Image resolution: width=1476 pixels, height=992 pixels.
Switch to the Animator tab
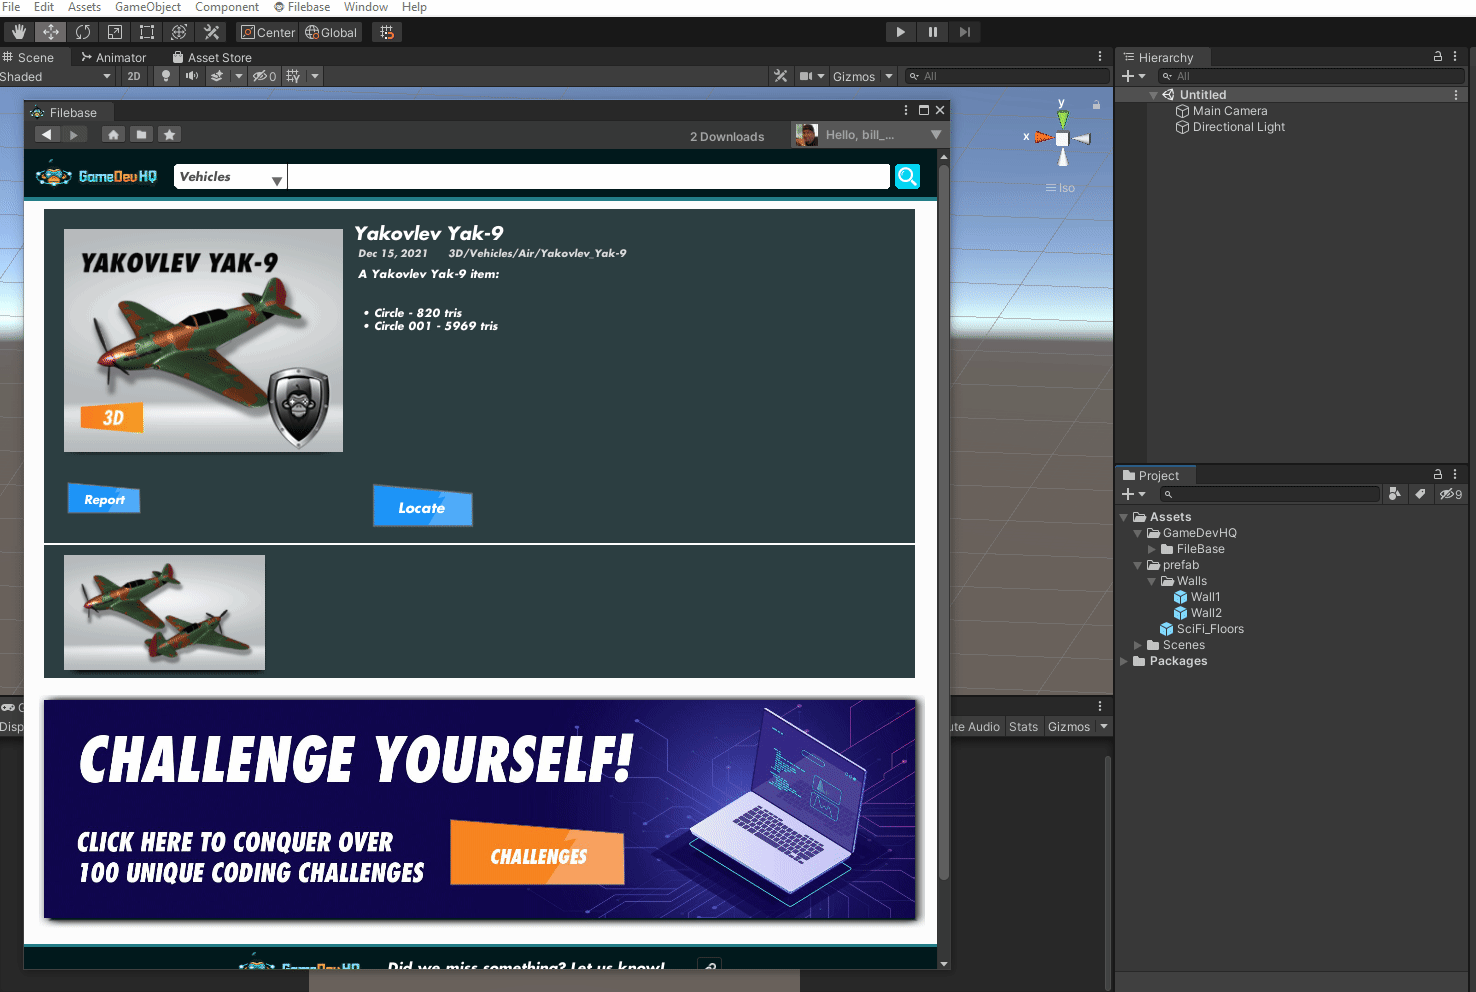tap(114, 57)
